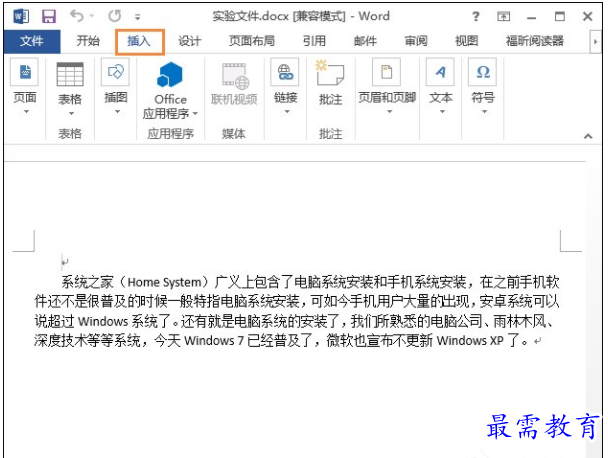This screenshot has height=458, width=608.
Task: Switch to the 开始 tab
Action: click(x=88, y=41)
